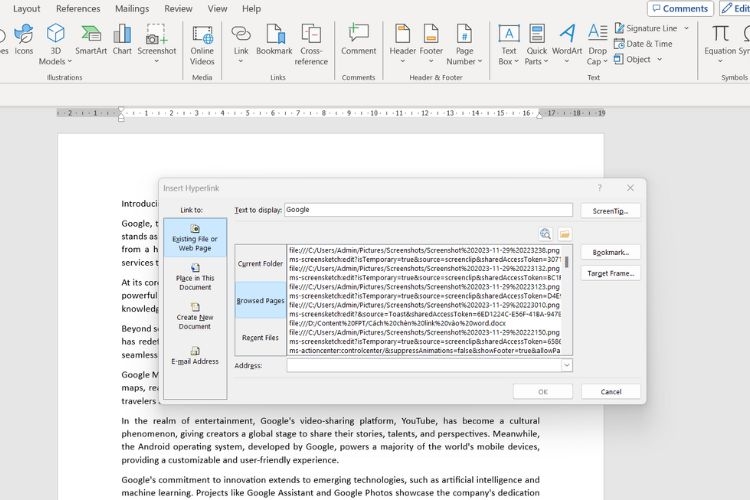
Task: Click the ScreenTip button
Action: tap(610, 211)
